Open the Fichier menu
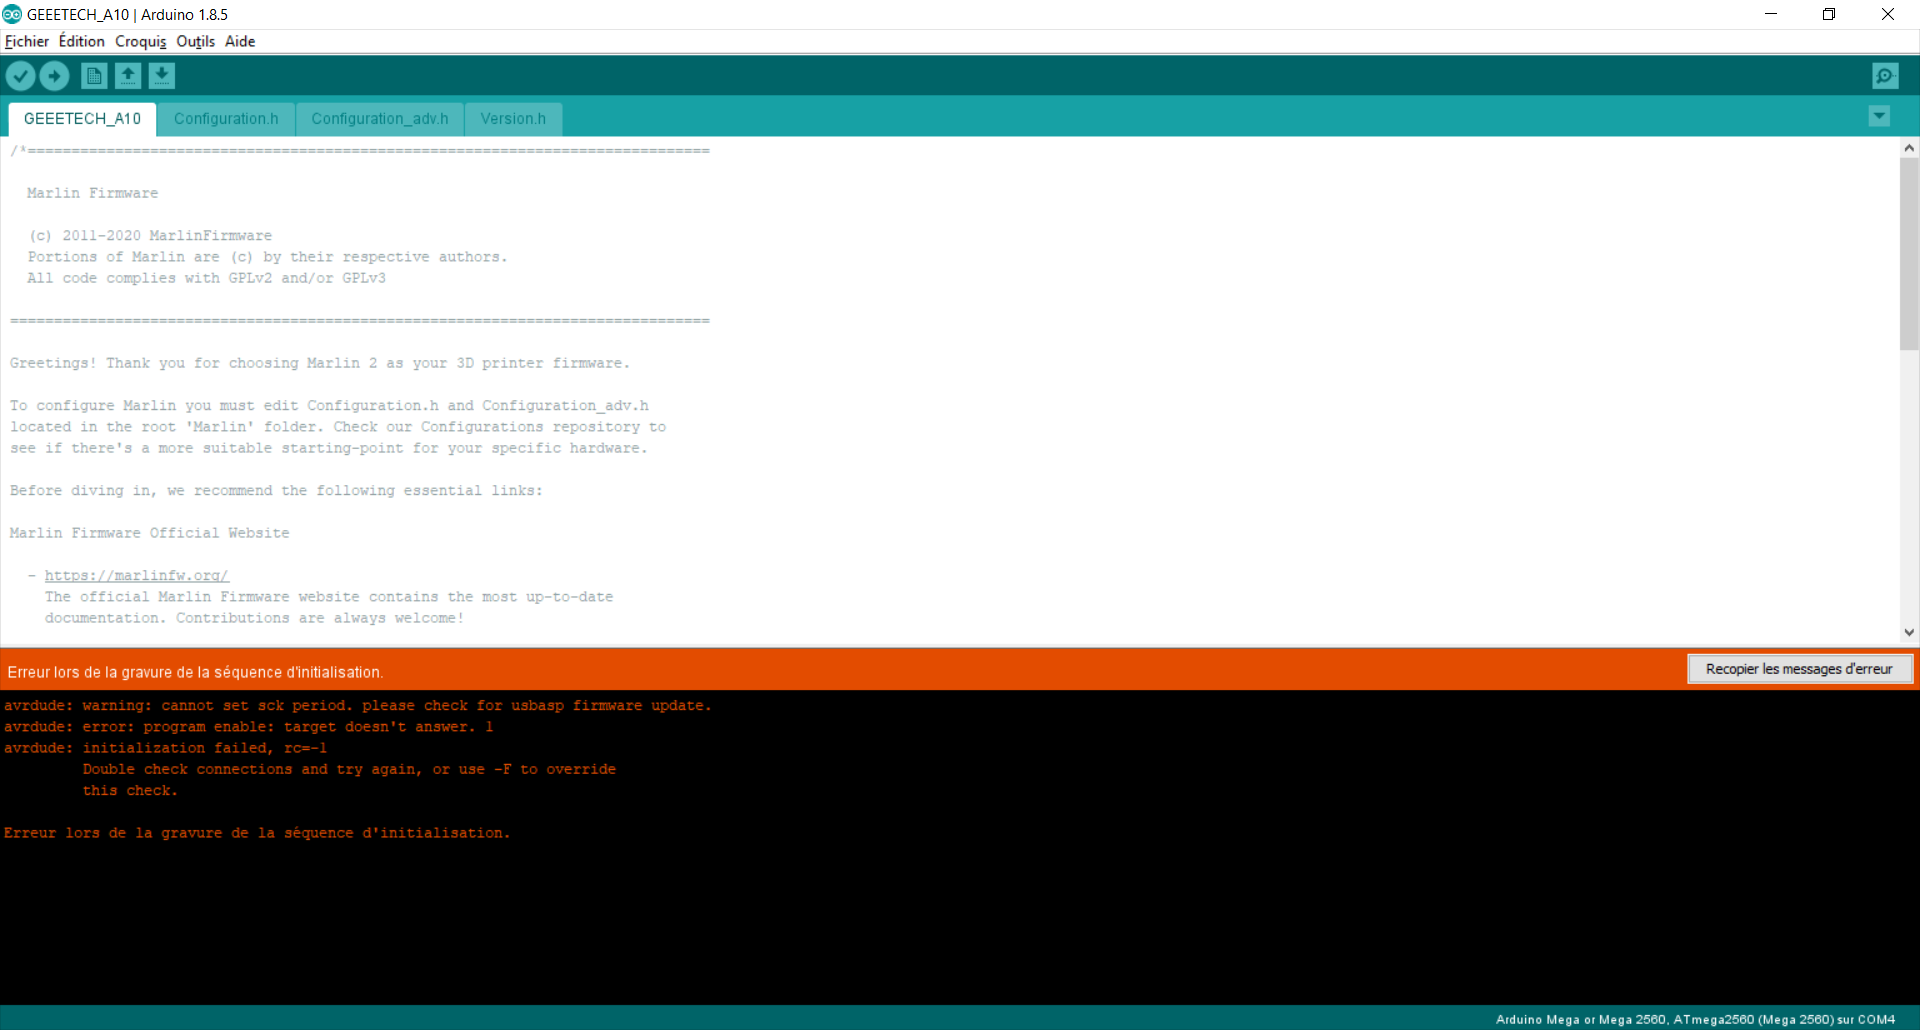Viewport: 1920px width, 1030px height. (x=27, y=41)
